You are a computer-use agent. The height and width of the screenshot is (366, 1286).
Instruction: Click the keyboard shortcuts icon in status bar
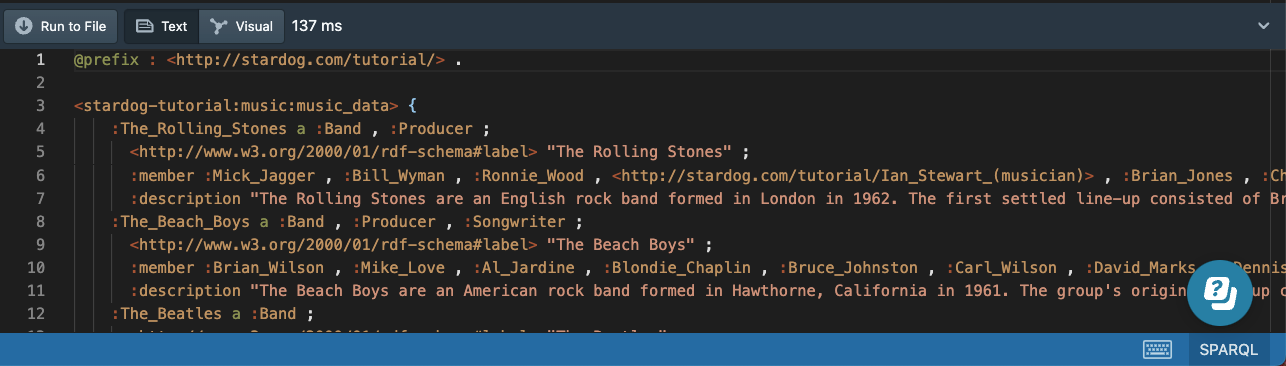pyautogui.click(x=1157, y=349)
